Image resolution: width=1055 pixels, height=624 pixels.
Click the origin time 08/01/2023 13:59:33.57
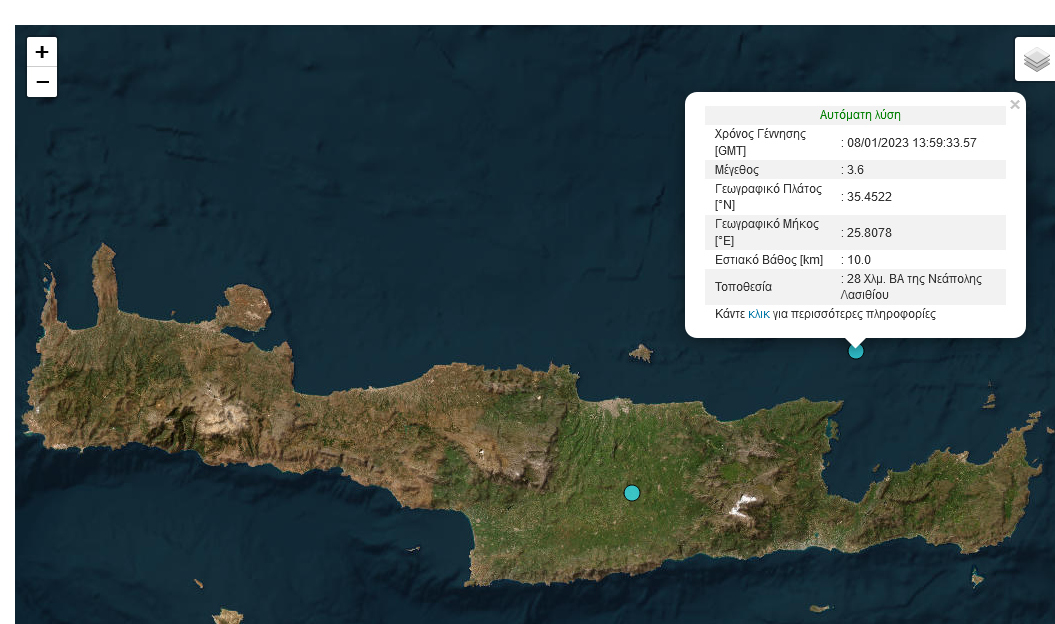click(911, 143)
